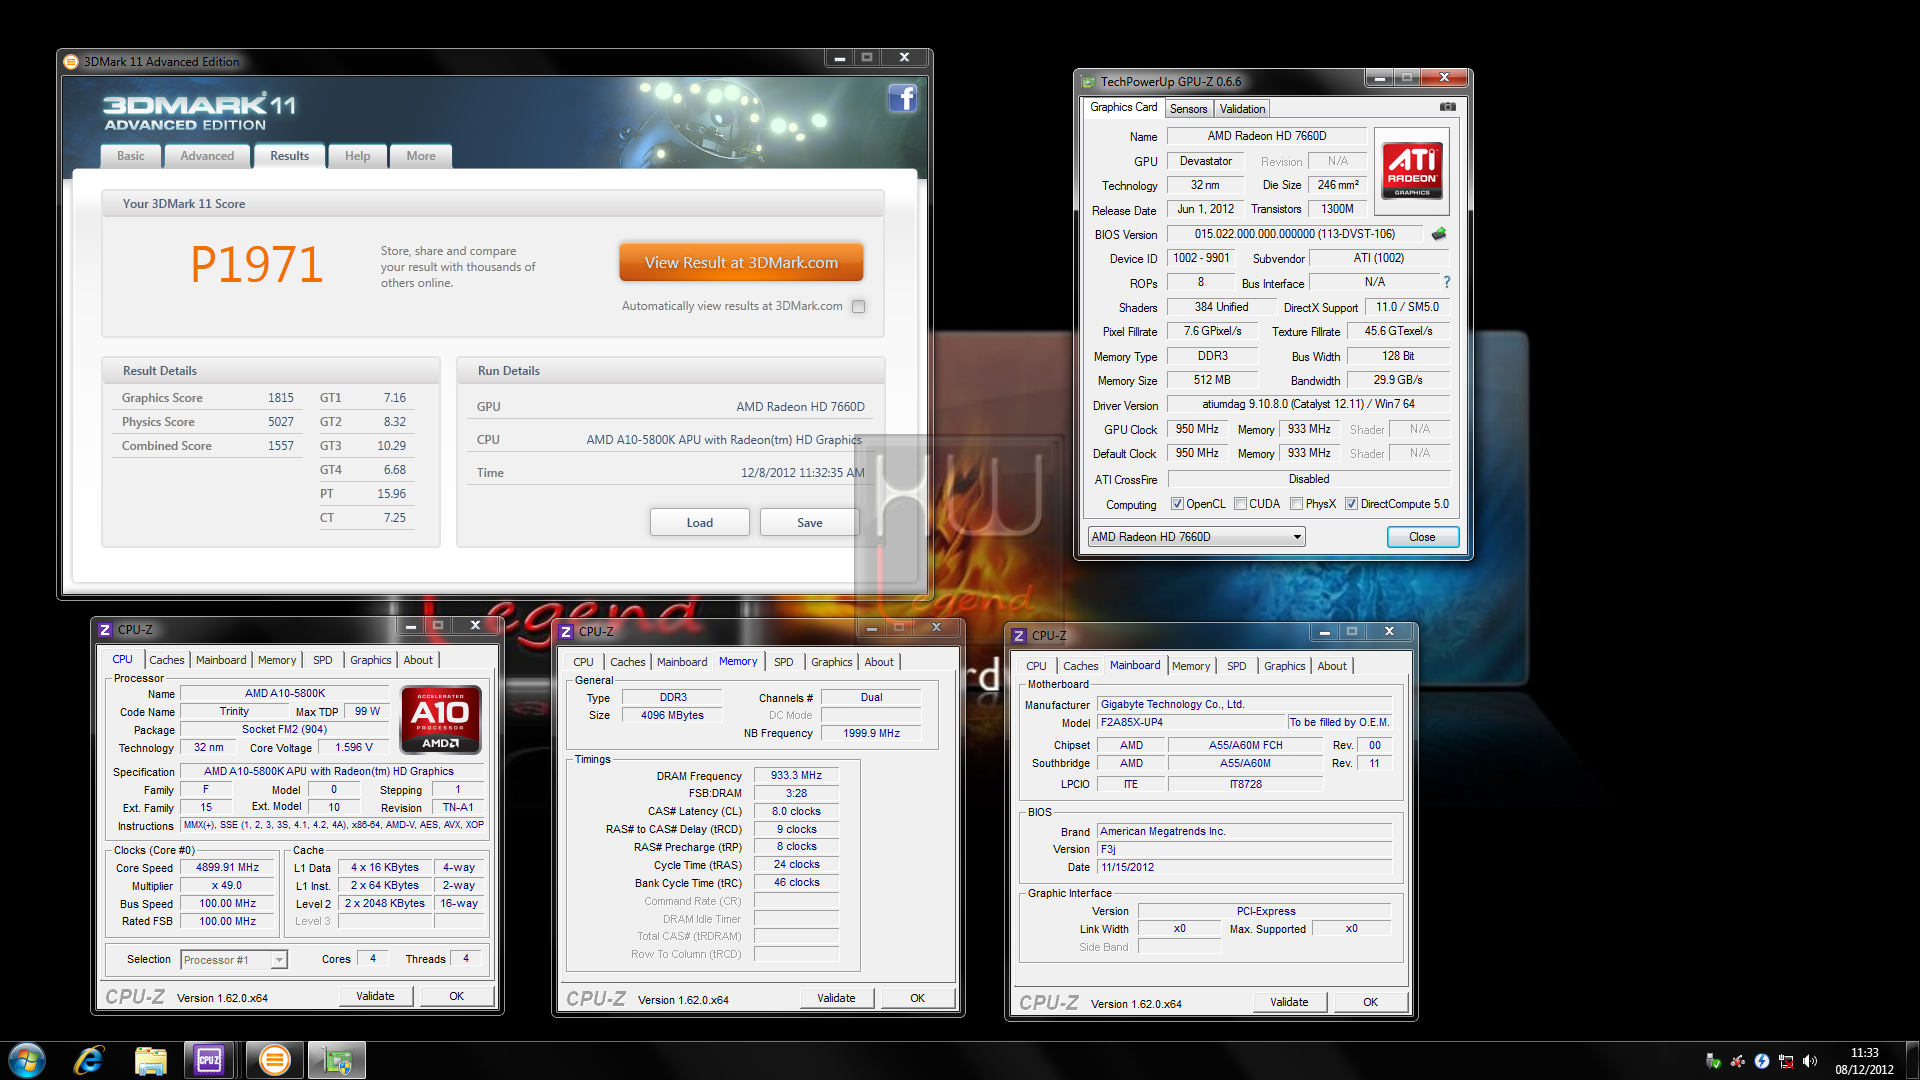
Task: Click the P1971 score text
Action: tap(256, 265)
